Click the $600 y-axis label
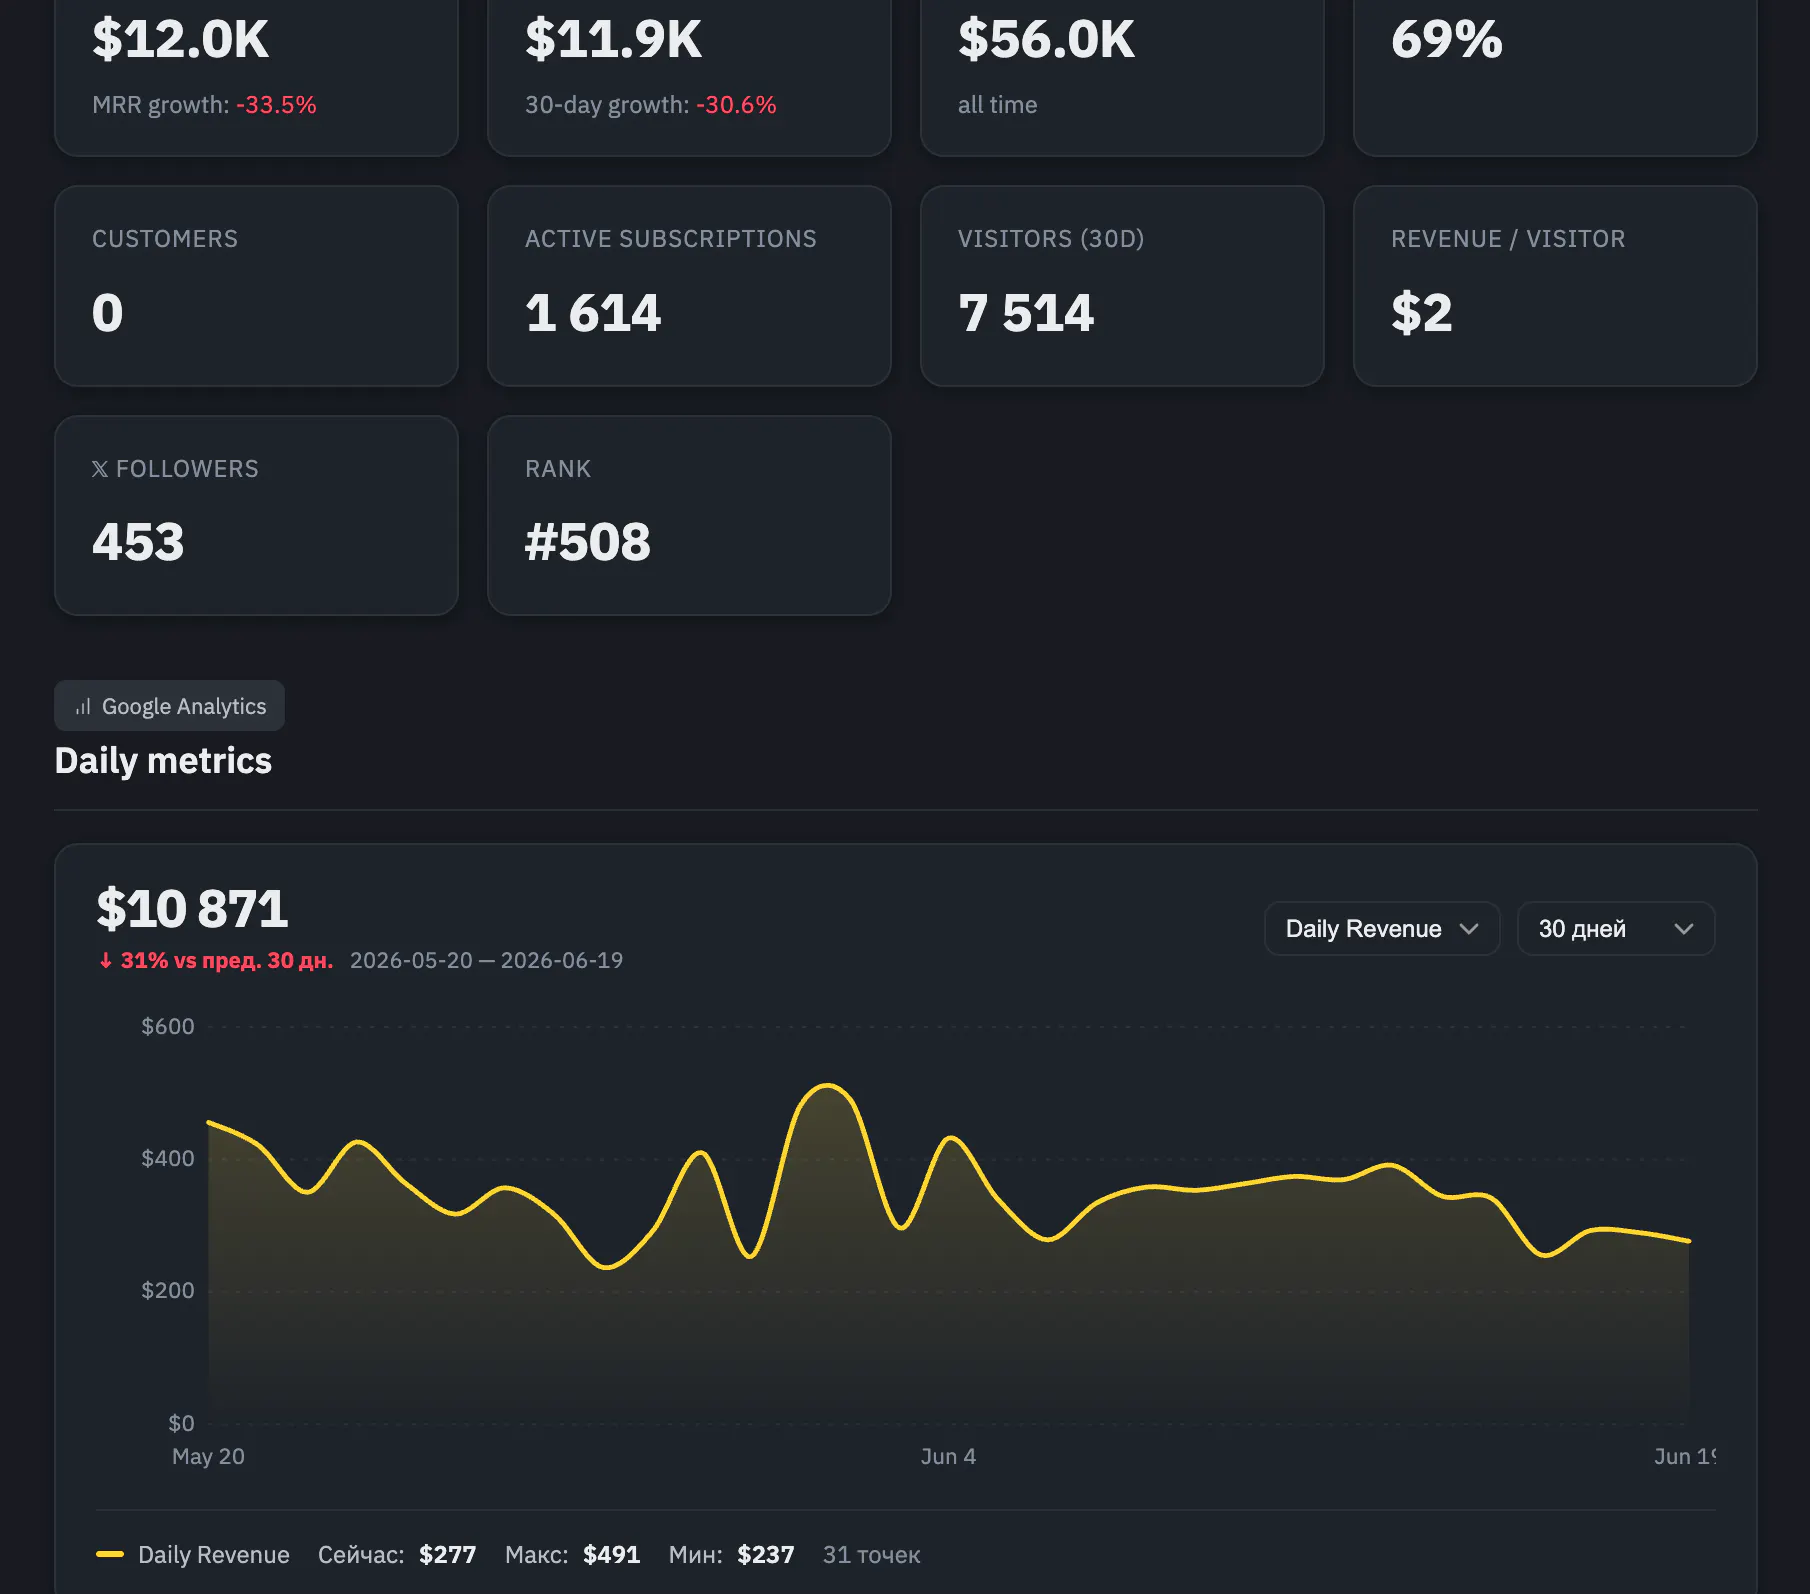1810x1594 pixels. [x=168, y=1027]
